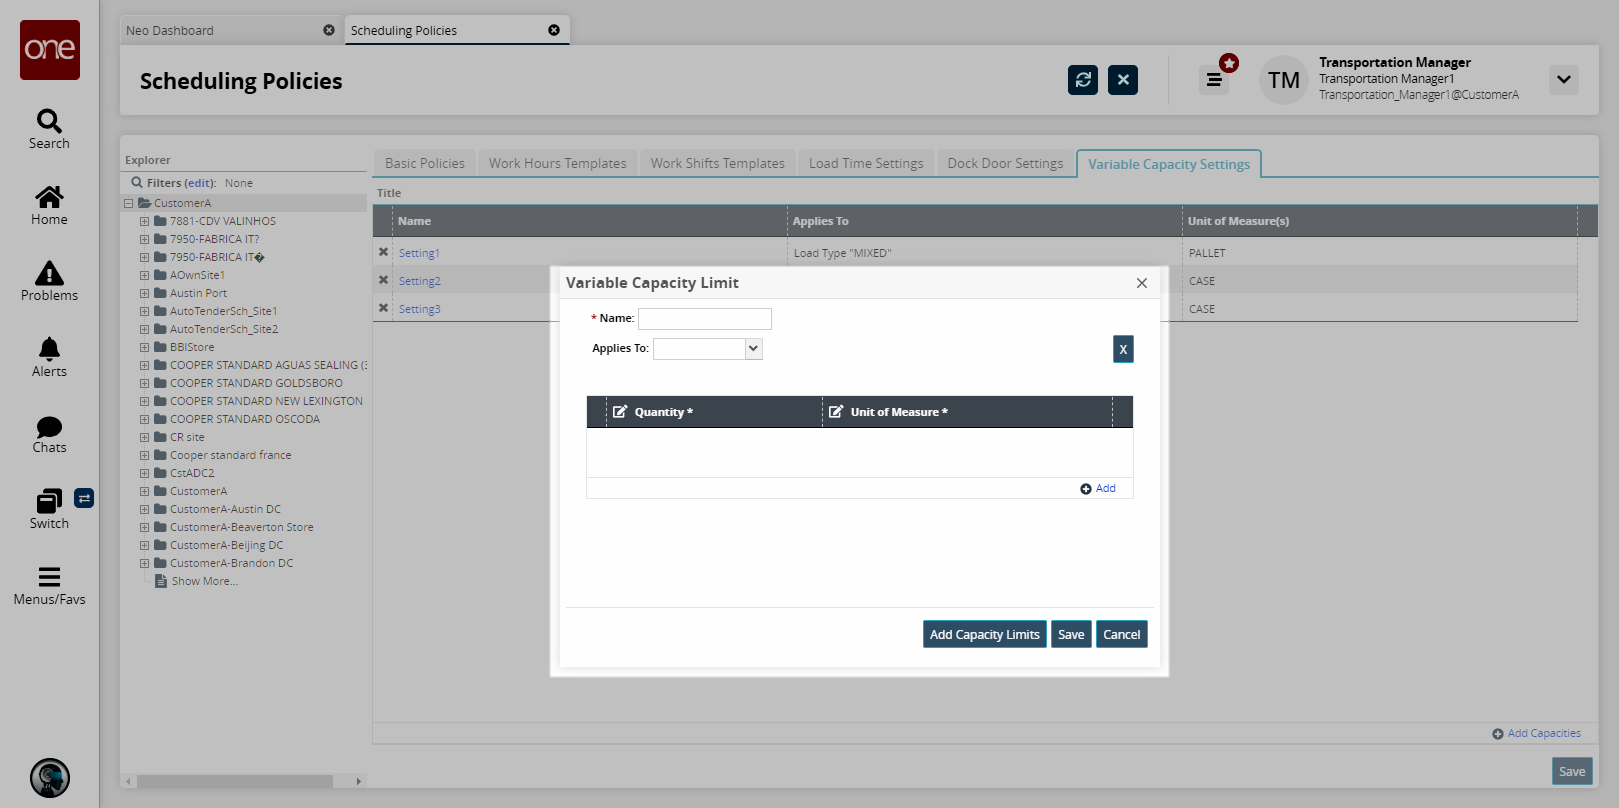
Task: Close the Neo Dashboard tab
Action: 329,30
